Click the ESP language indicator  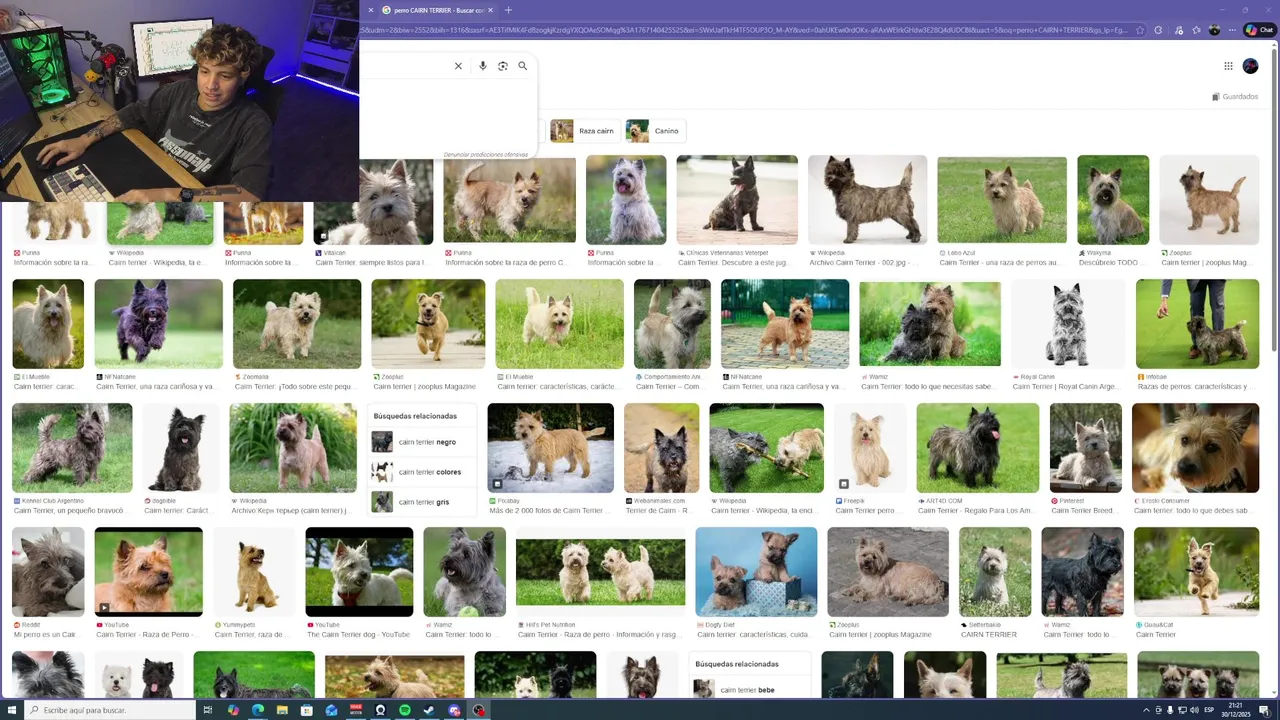[x=1209, y=710]
